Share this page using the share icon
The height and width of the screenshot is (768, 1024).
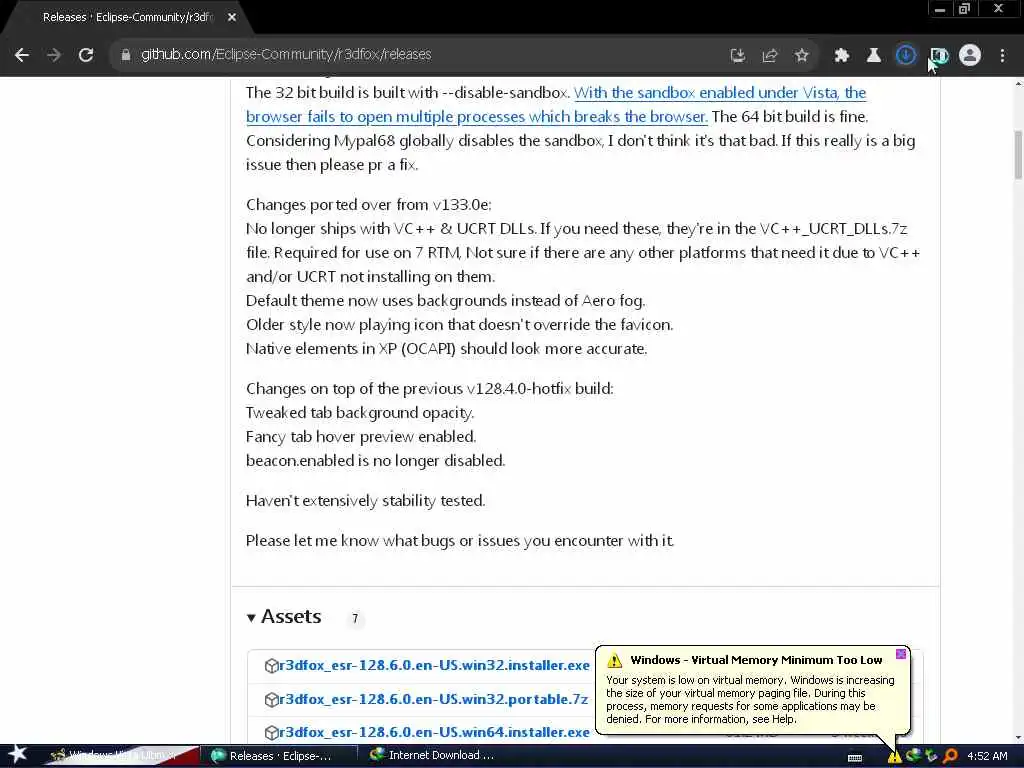(770, 56)
